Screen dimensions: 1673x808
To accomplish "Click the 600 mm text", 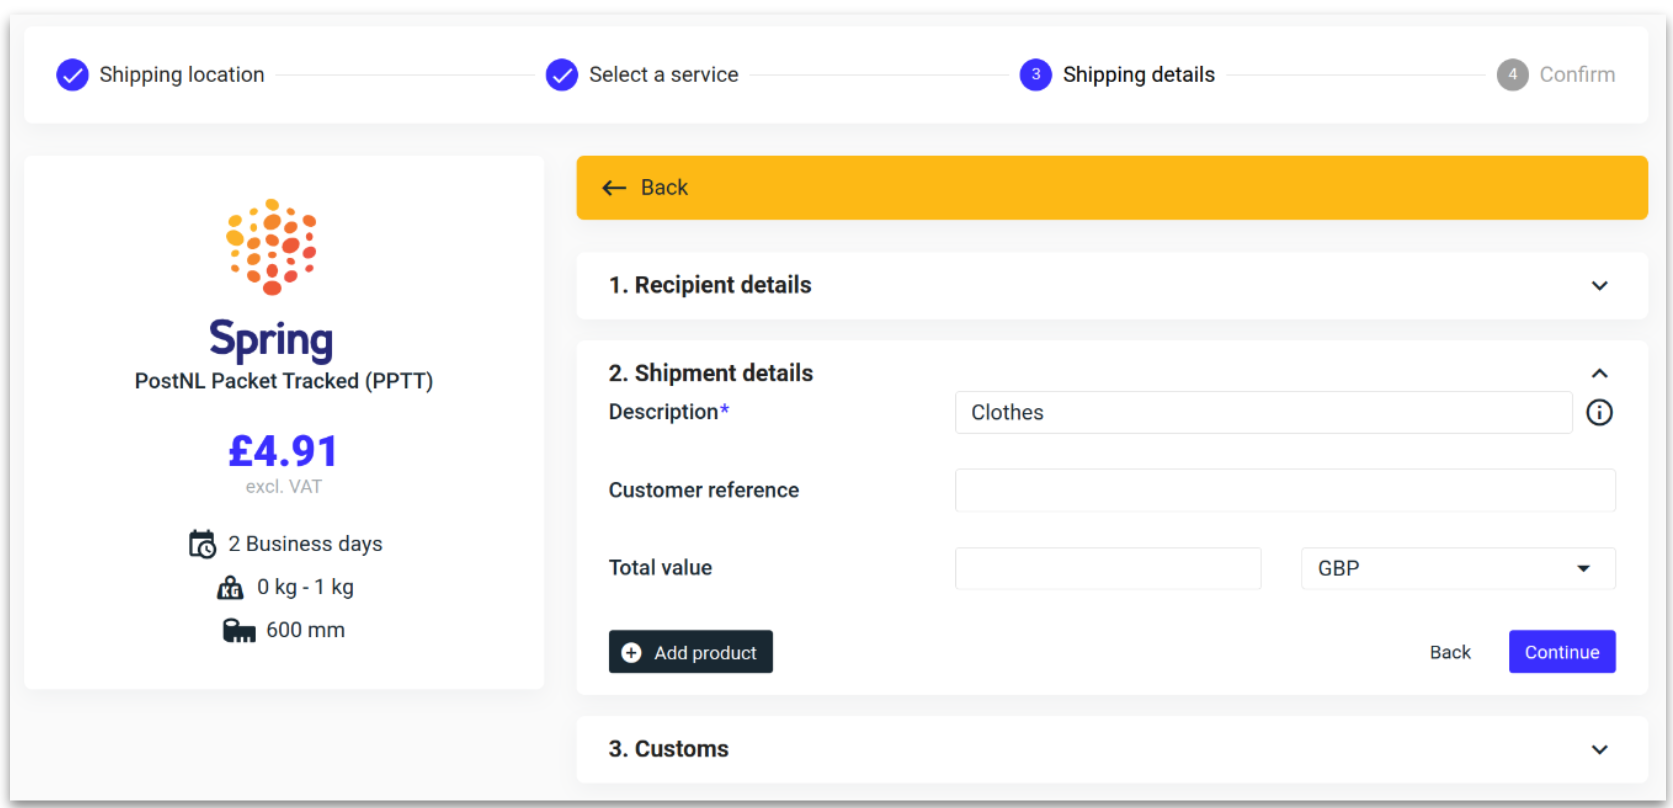I will coord(305,630).
